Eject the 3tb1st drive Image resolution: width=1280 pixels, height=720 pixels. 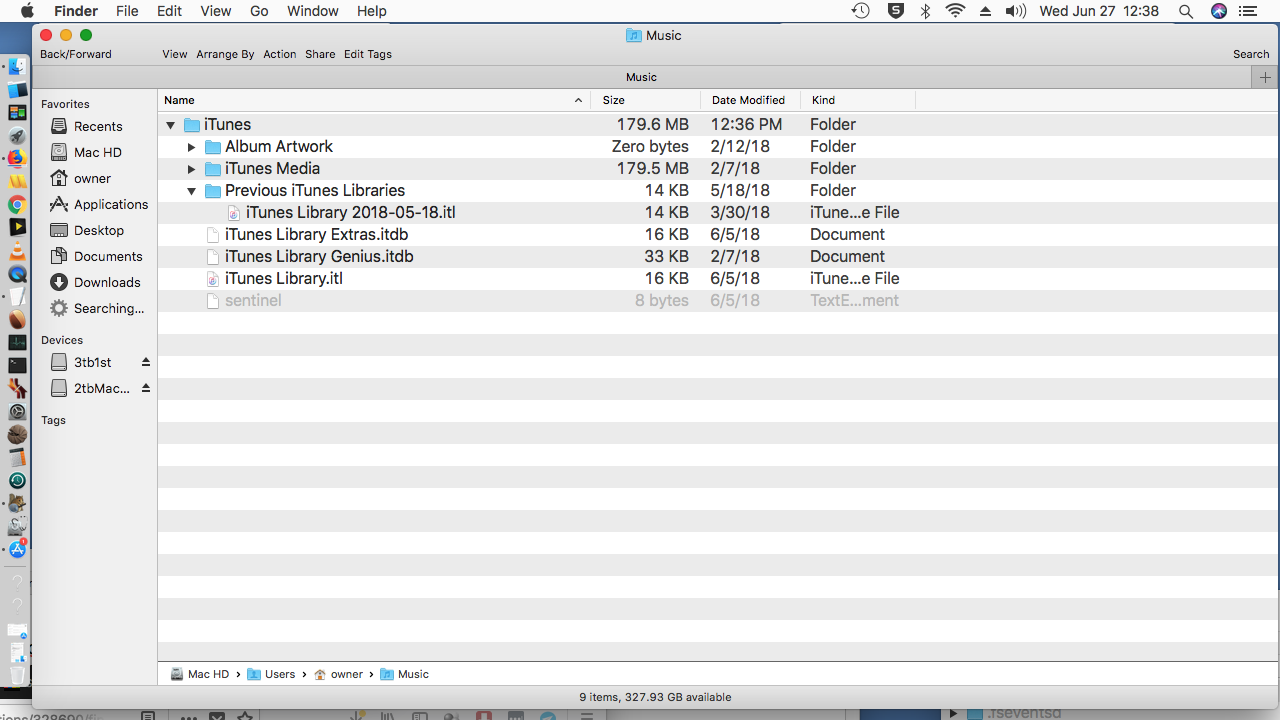coord(146,362)
